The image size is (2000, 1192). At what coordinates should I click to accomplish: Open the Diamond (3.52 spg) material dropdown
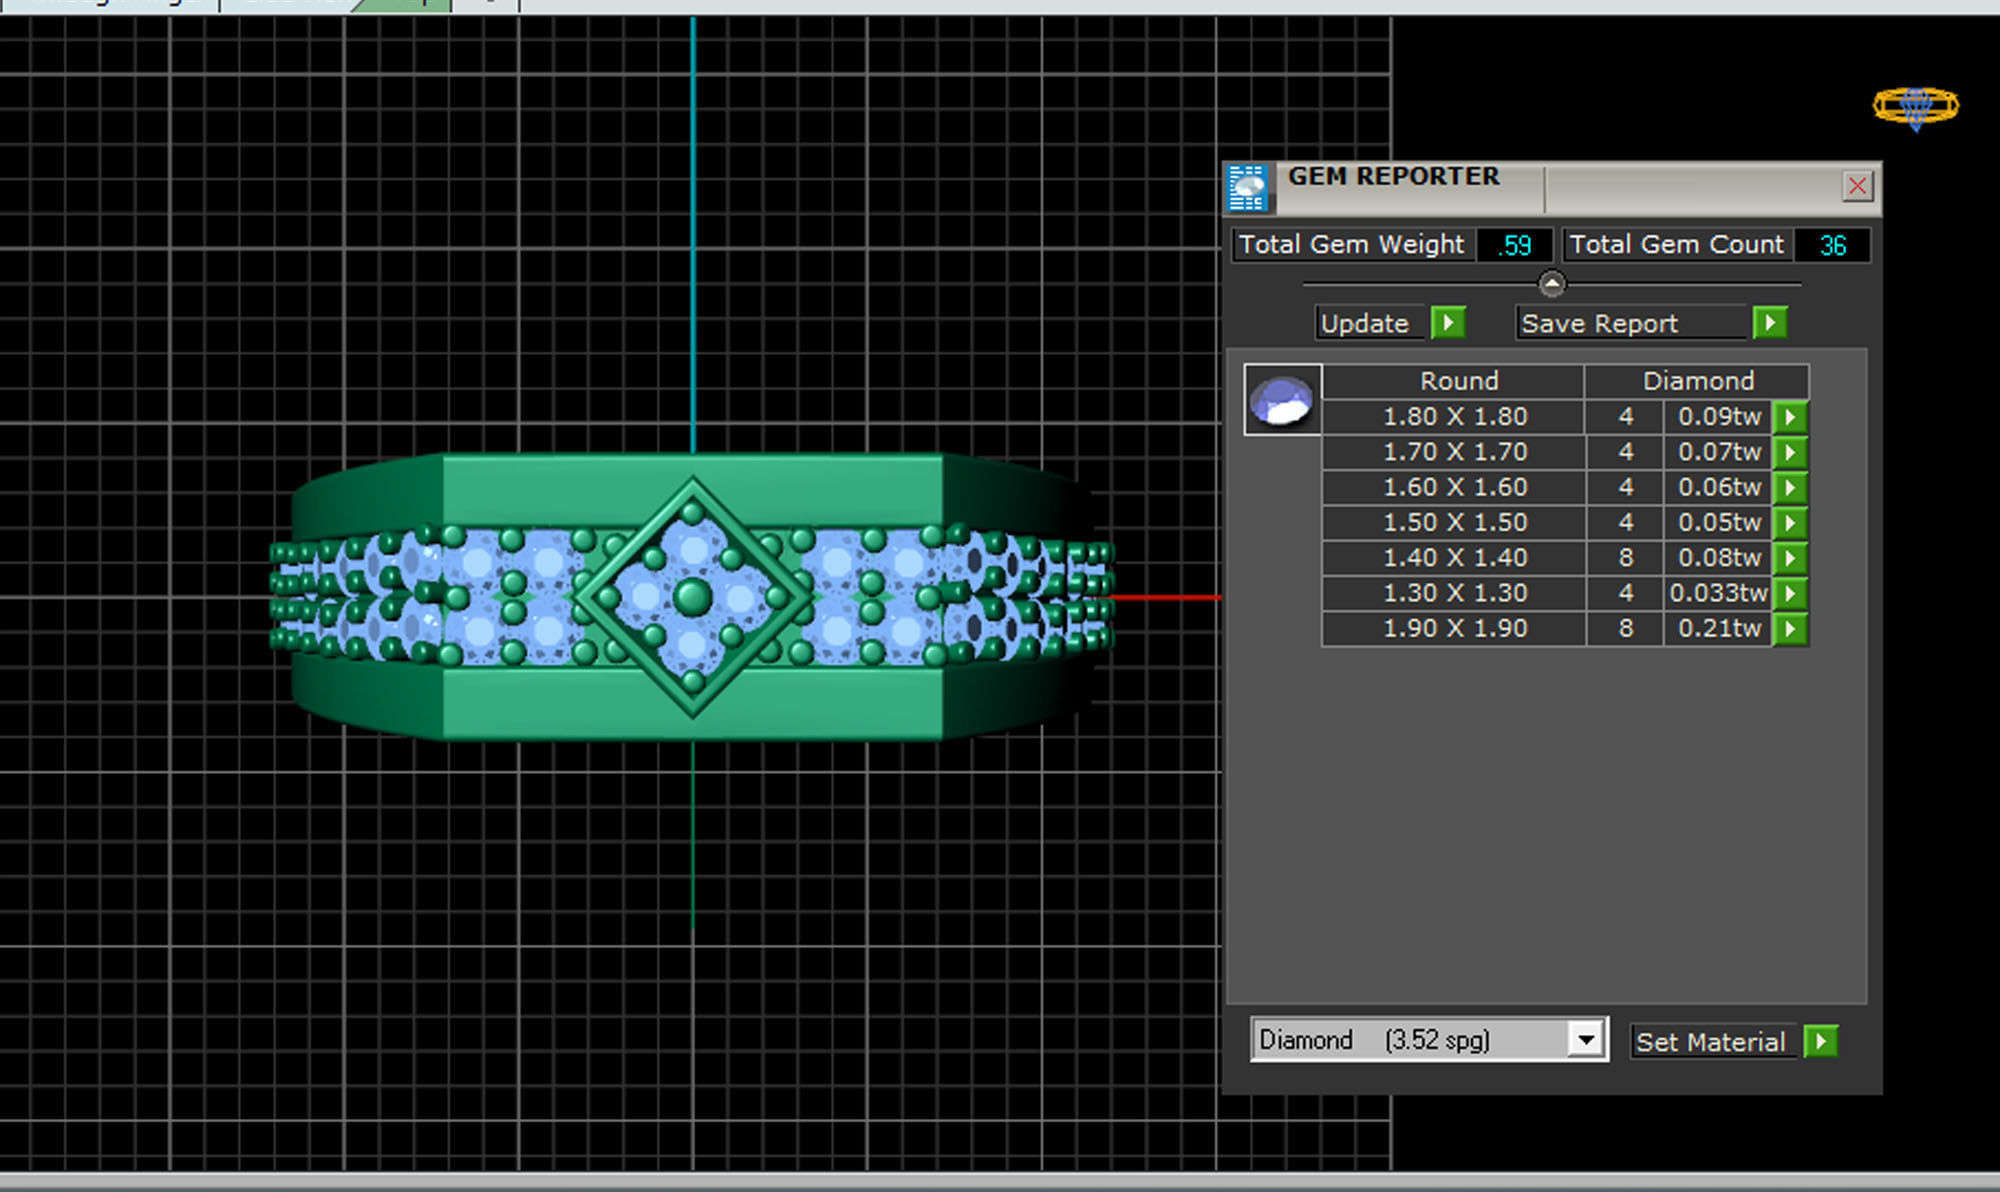click(1585, 1040)
